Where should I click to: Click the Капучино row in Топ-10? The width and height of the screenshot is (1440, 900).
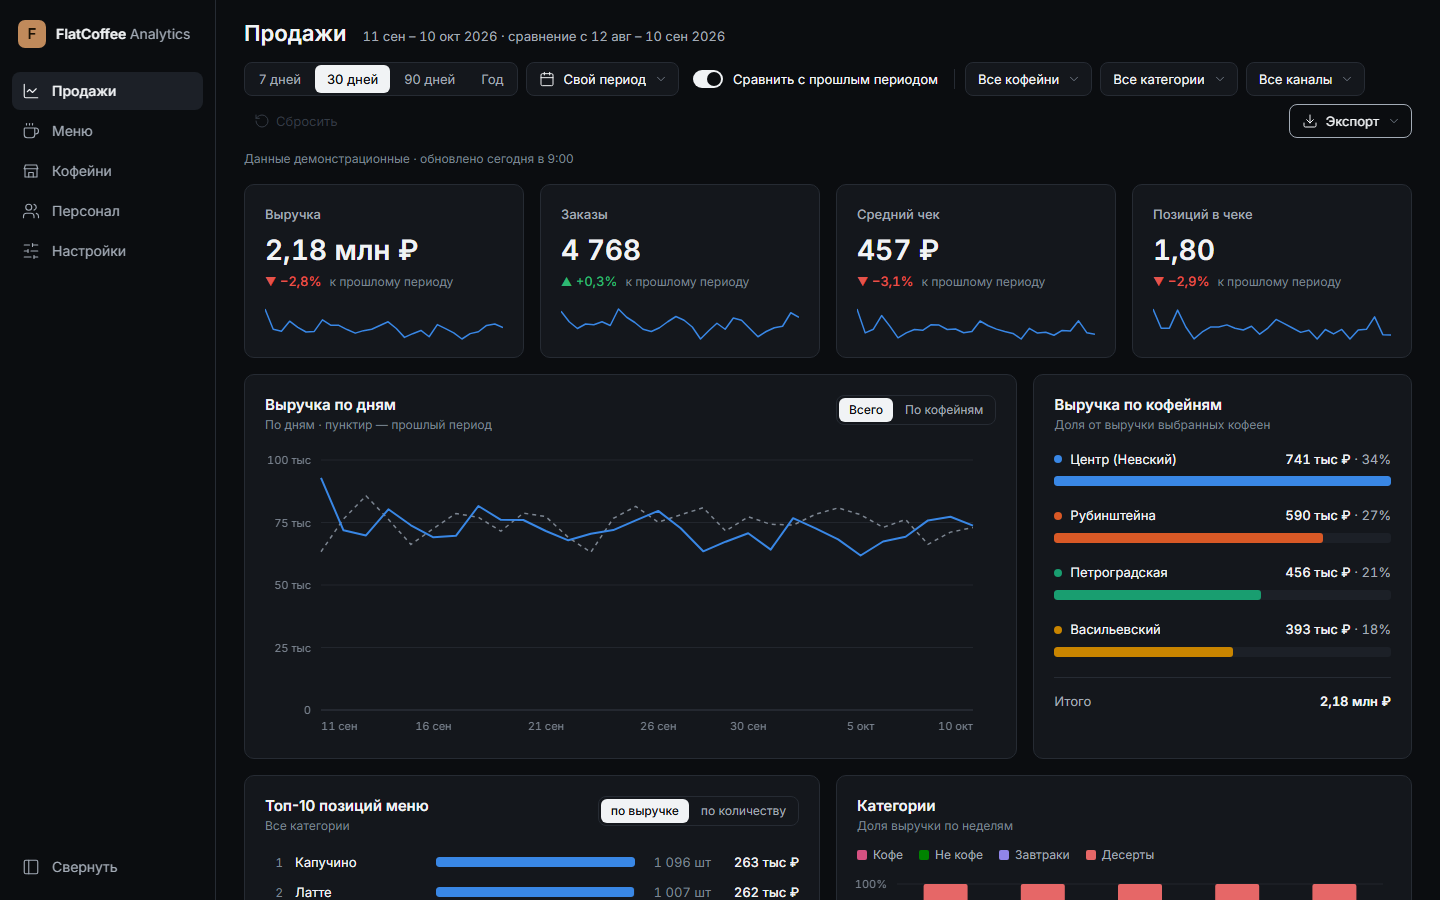tap(532, 862)
